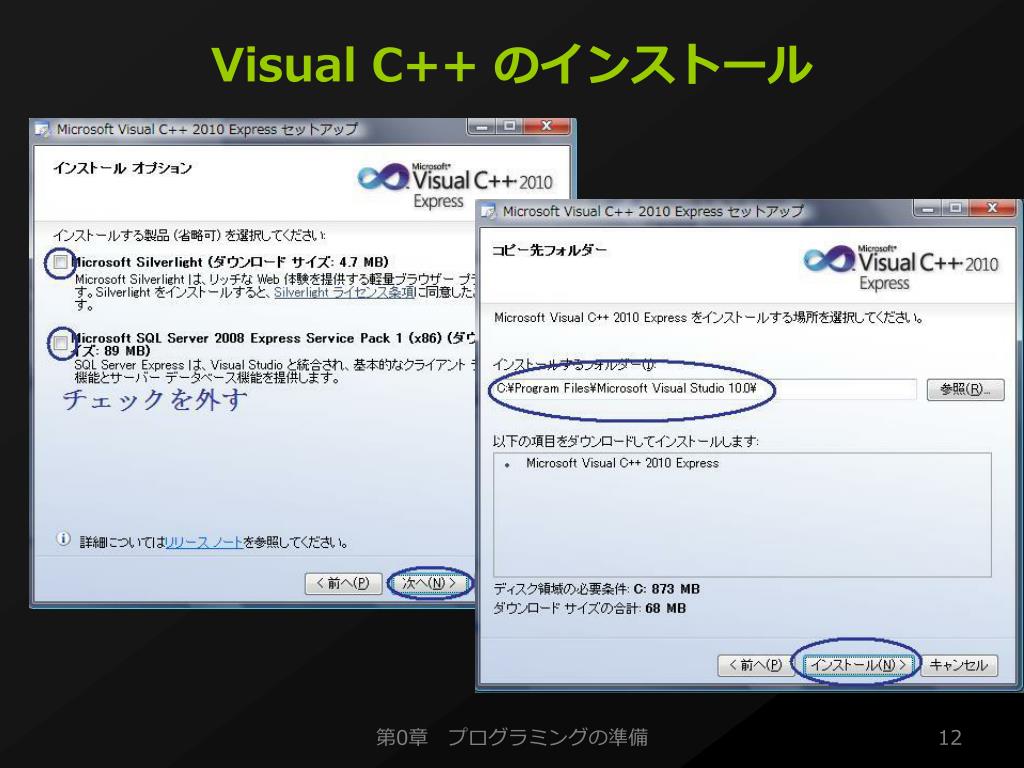This screenshot has height=768, width=1024.
Task: Open the Silverlight ライセンス条項 link
Action: 345,293
